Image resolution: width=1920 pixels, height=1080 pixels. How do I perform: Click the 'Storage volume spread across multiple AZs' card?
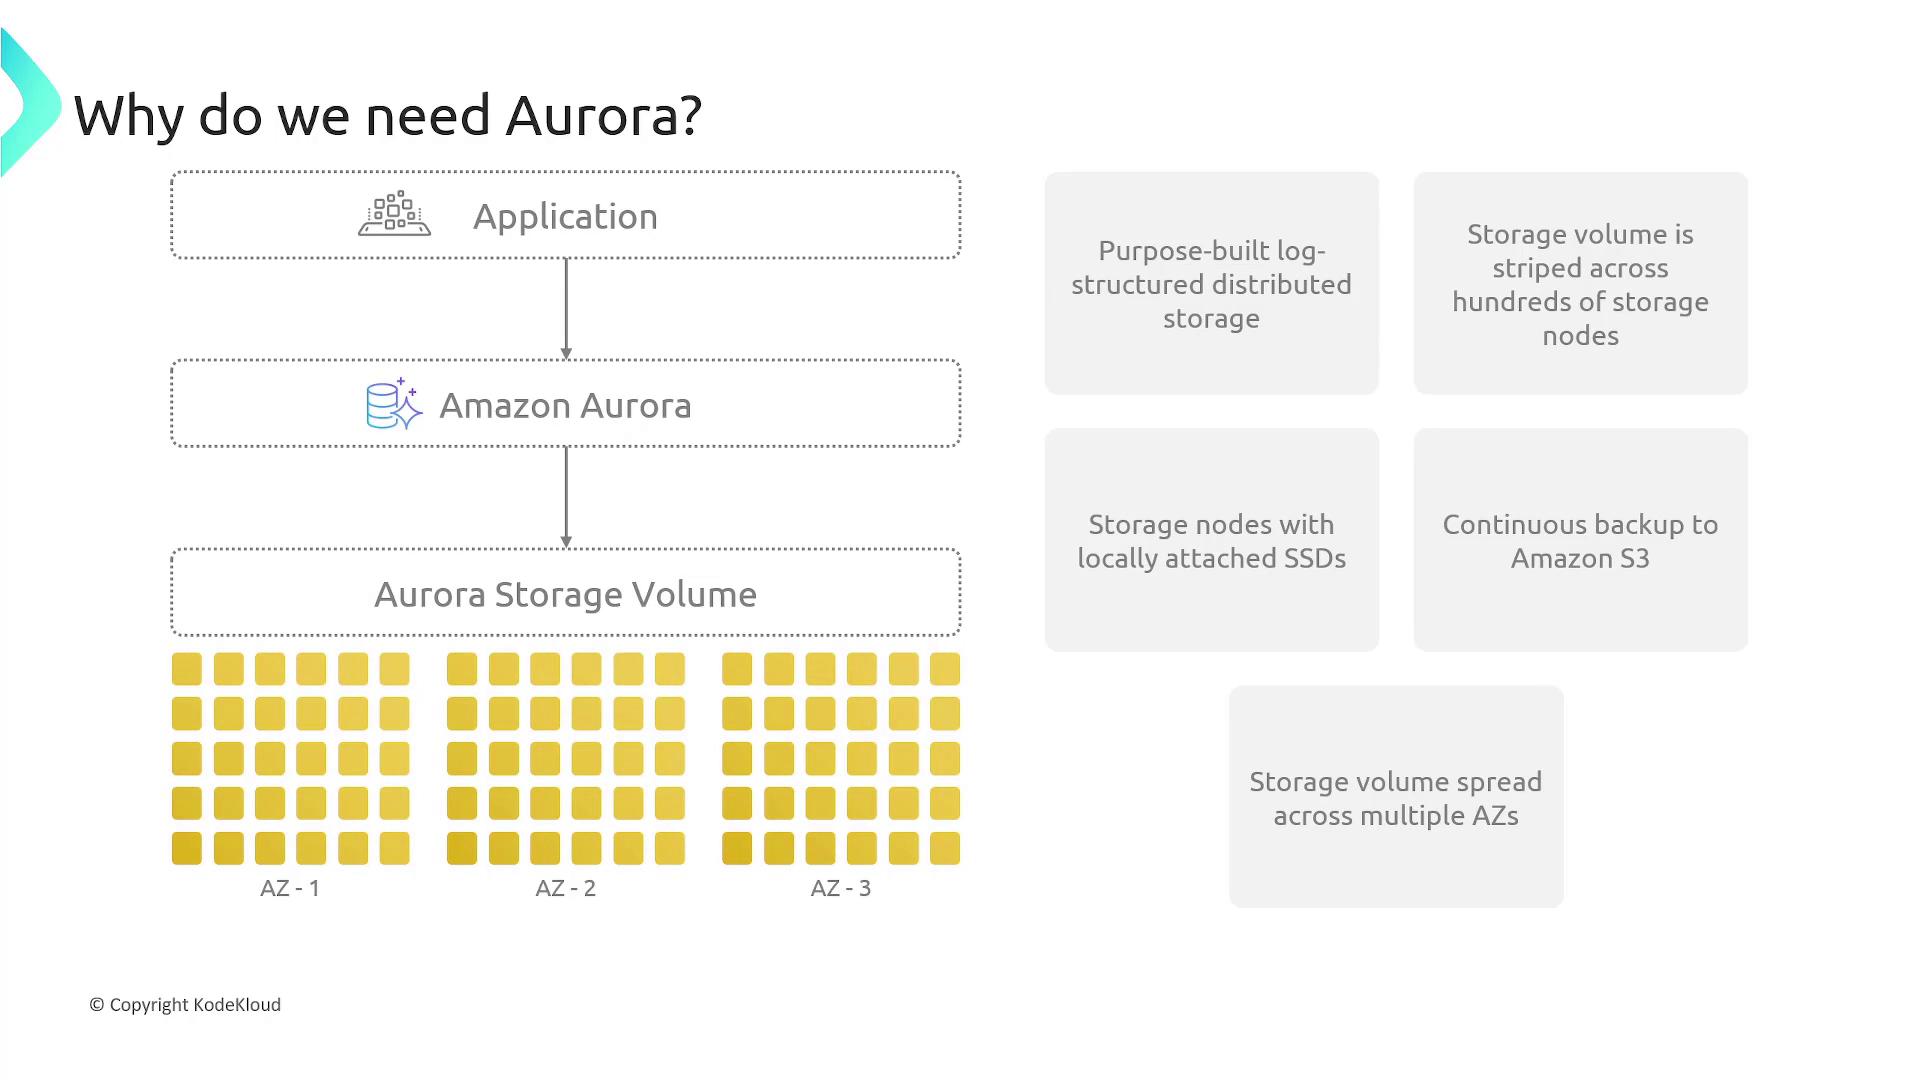(1395, 797)
